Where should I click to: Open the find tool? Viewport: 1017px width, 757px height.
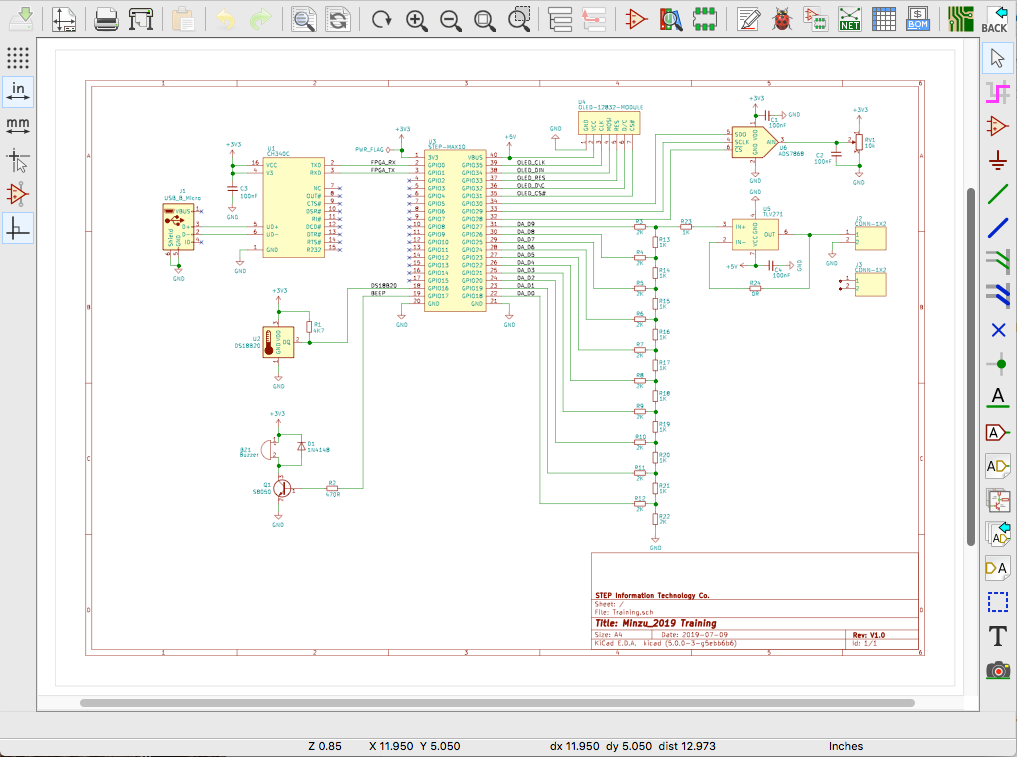point(303,19)
